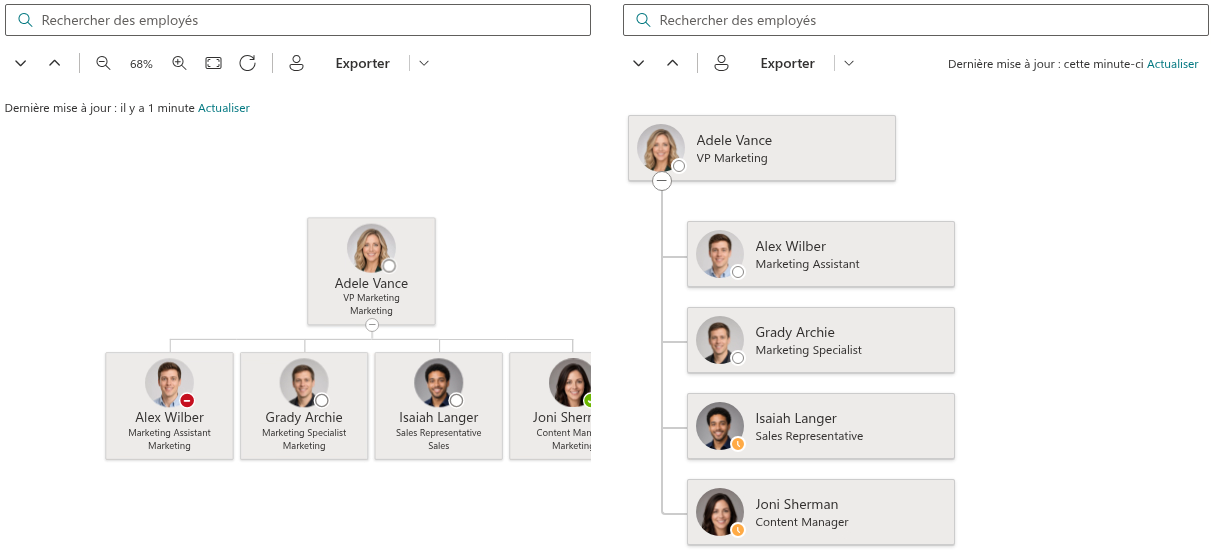Click the person icon in right toolbar
This screenshot has width=1220, height=560.
[x=721, y=63]
